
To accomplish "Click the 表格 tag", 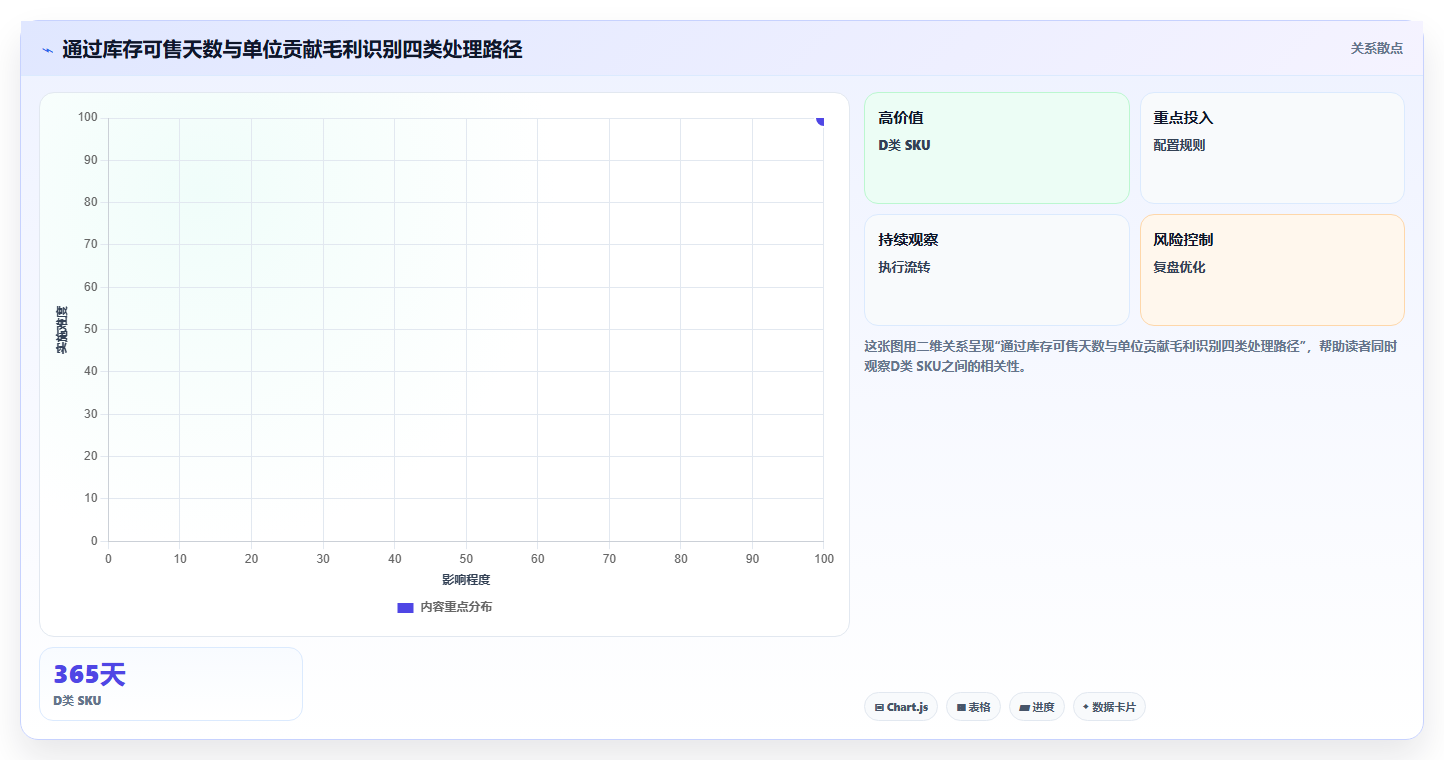I will [x=973, y=707].
